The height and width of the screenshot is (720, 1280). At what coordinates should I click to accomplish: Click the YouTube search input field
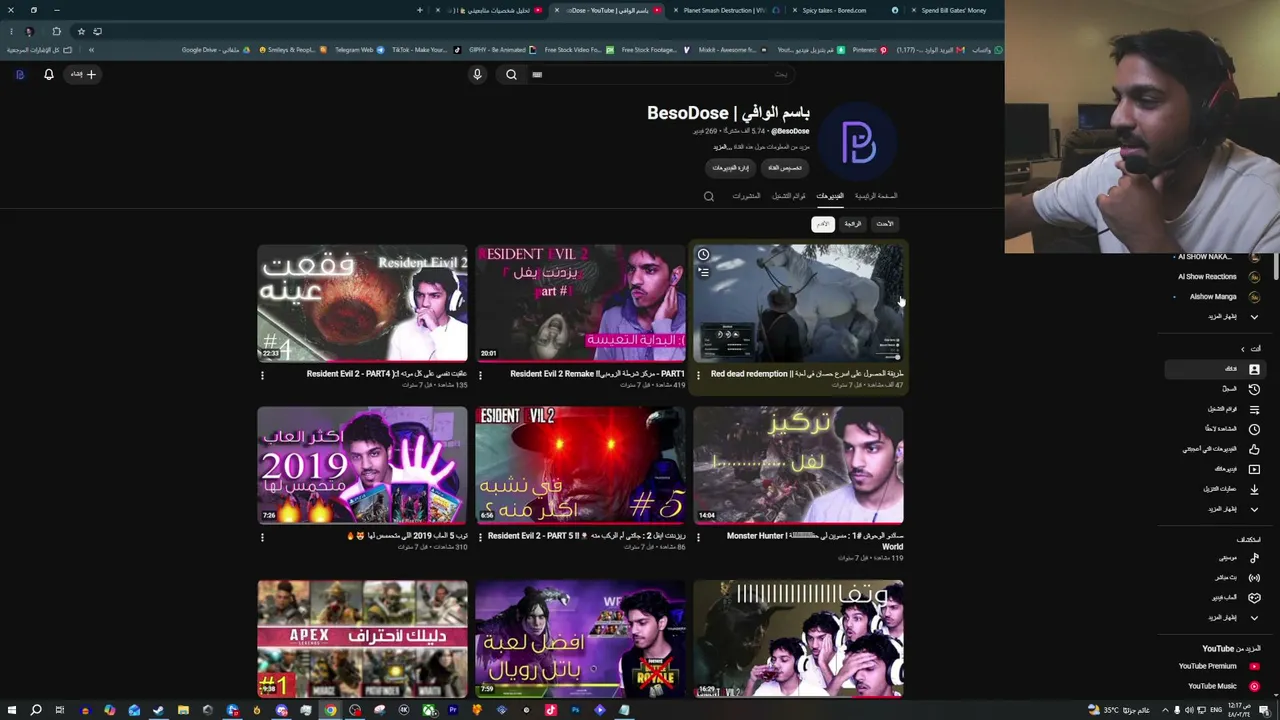pyautogui.click(x=660, y=74)
